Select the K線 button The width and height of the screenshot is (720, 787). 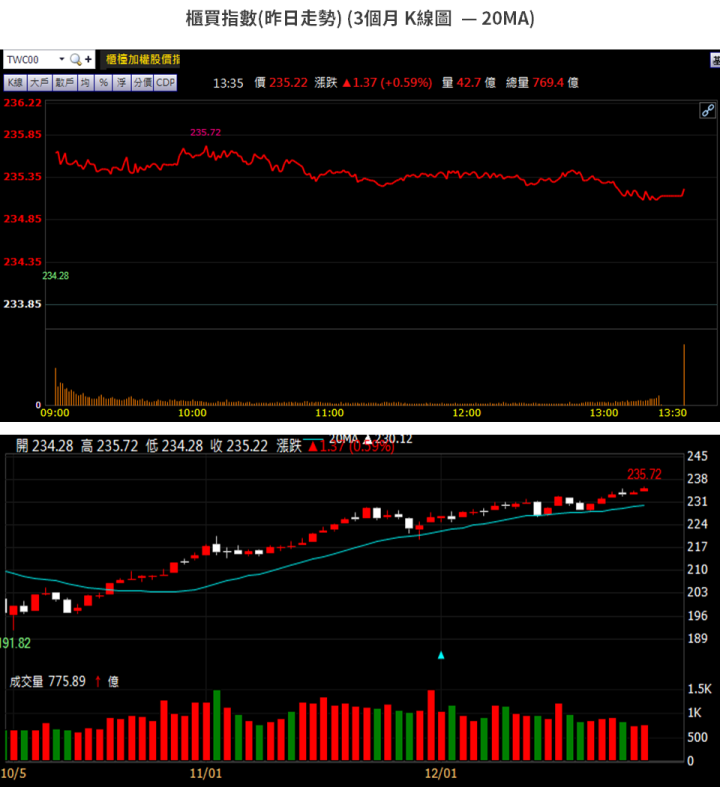(15, 83)
